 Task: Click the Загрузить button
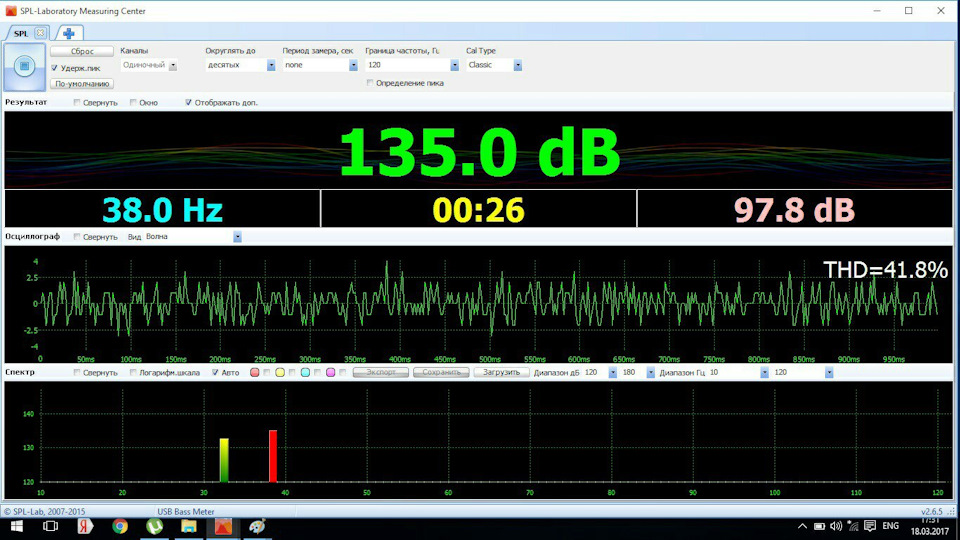pos(500,372)
